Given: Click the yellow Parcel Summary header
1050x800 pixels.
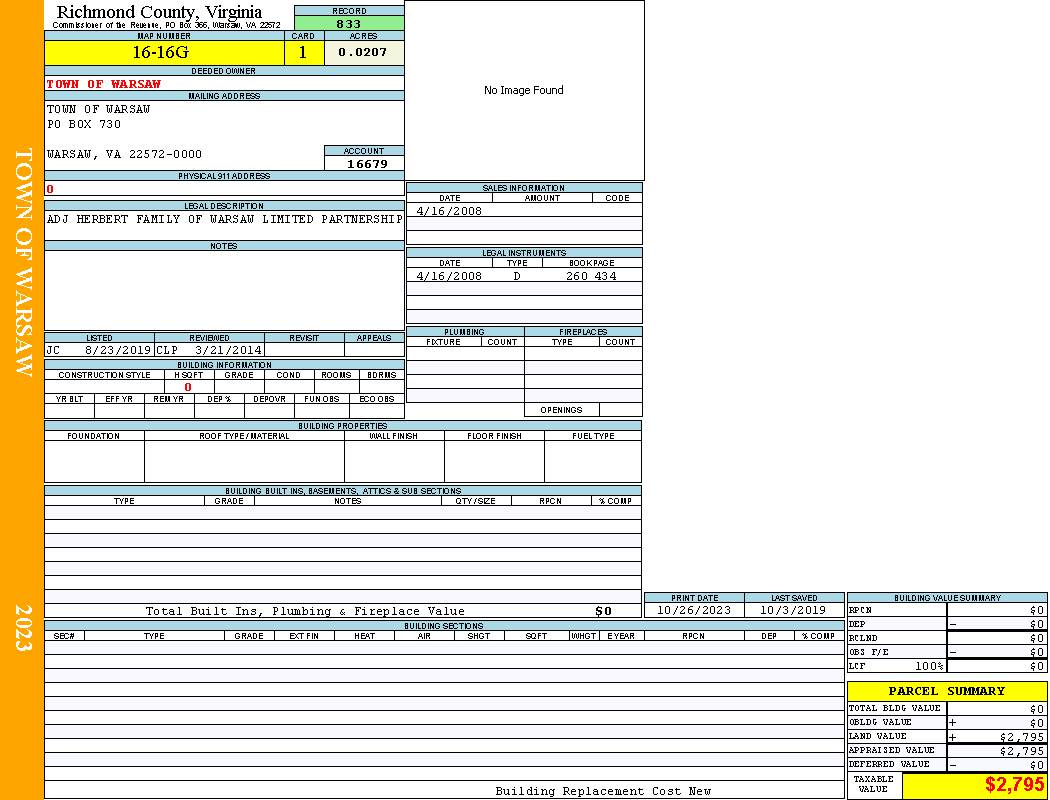Looking at the screenshot, I should pos(946,691).
